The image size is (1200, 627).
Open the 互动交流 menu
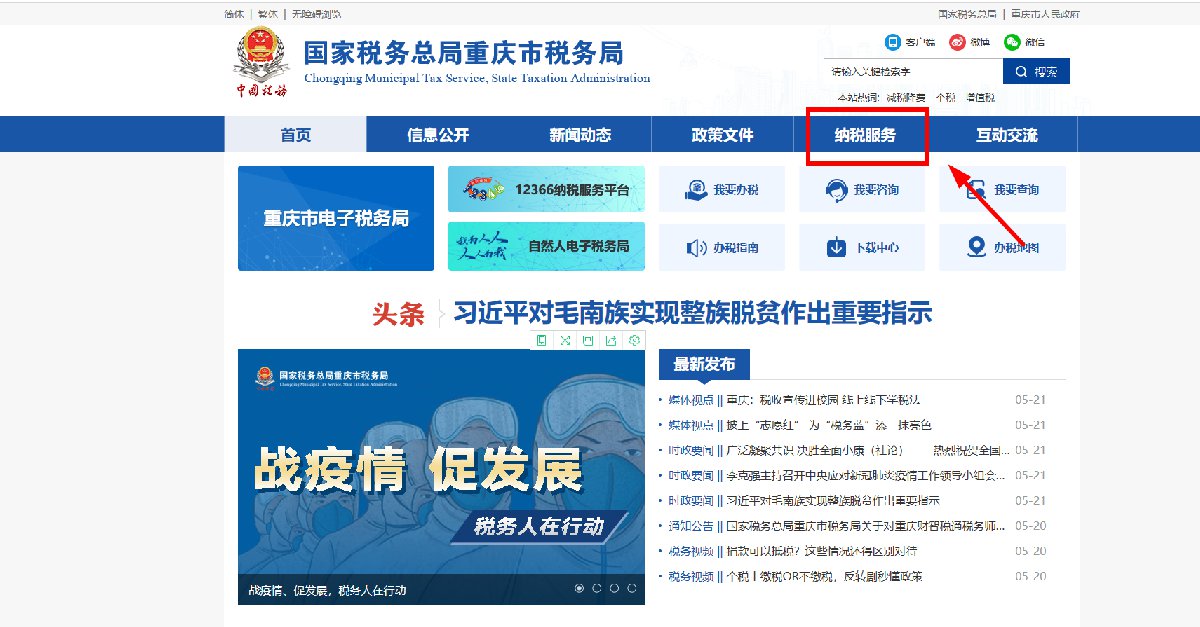coord(1006,135)
